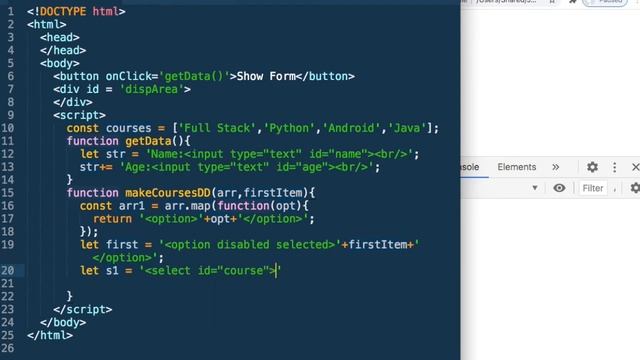This screenshot has height=360, width=640.
Task: Click 'makeCoursesDD' function name on line 15
Action: (168, 193)
